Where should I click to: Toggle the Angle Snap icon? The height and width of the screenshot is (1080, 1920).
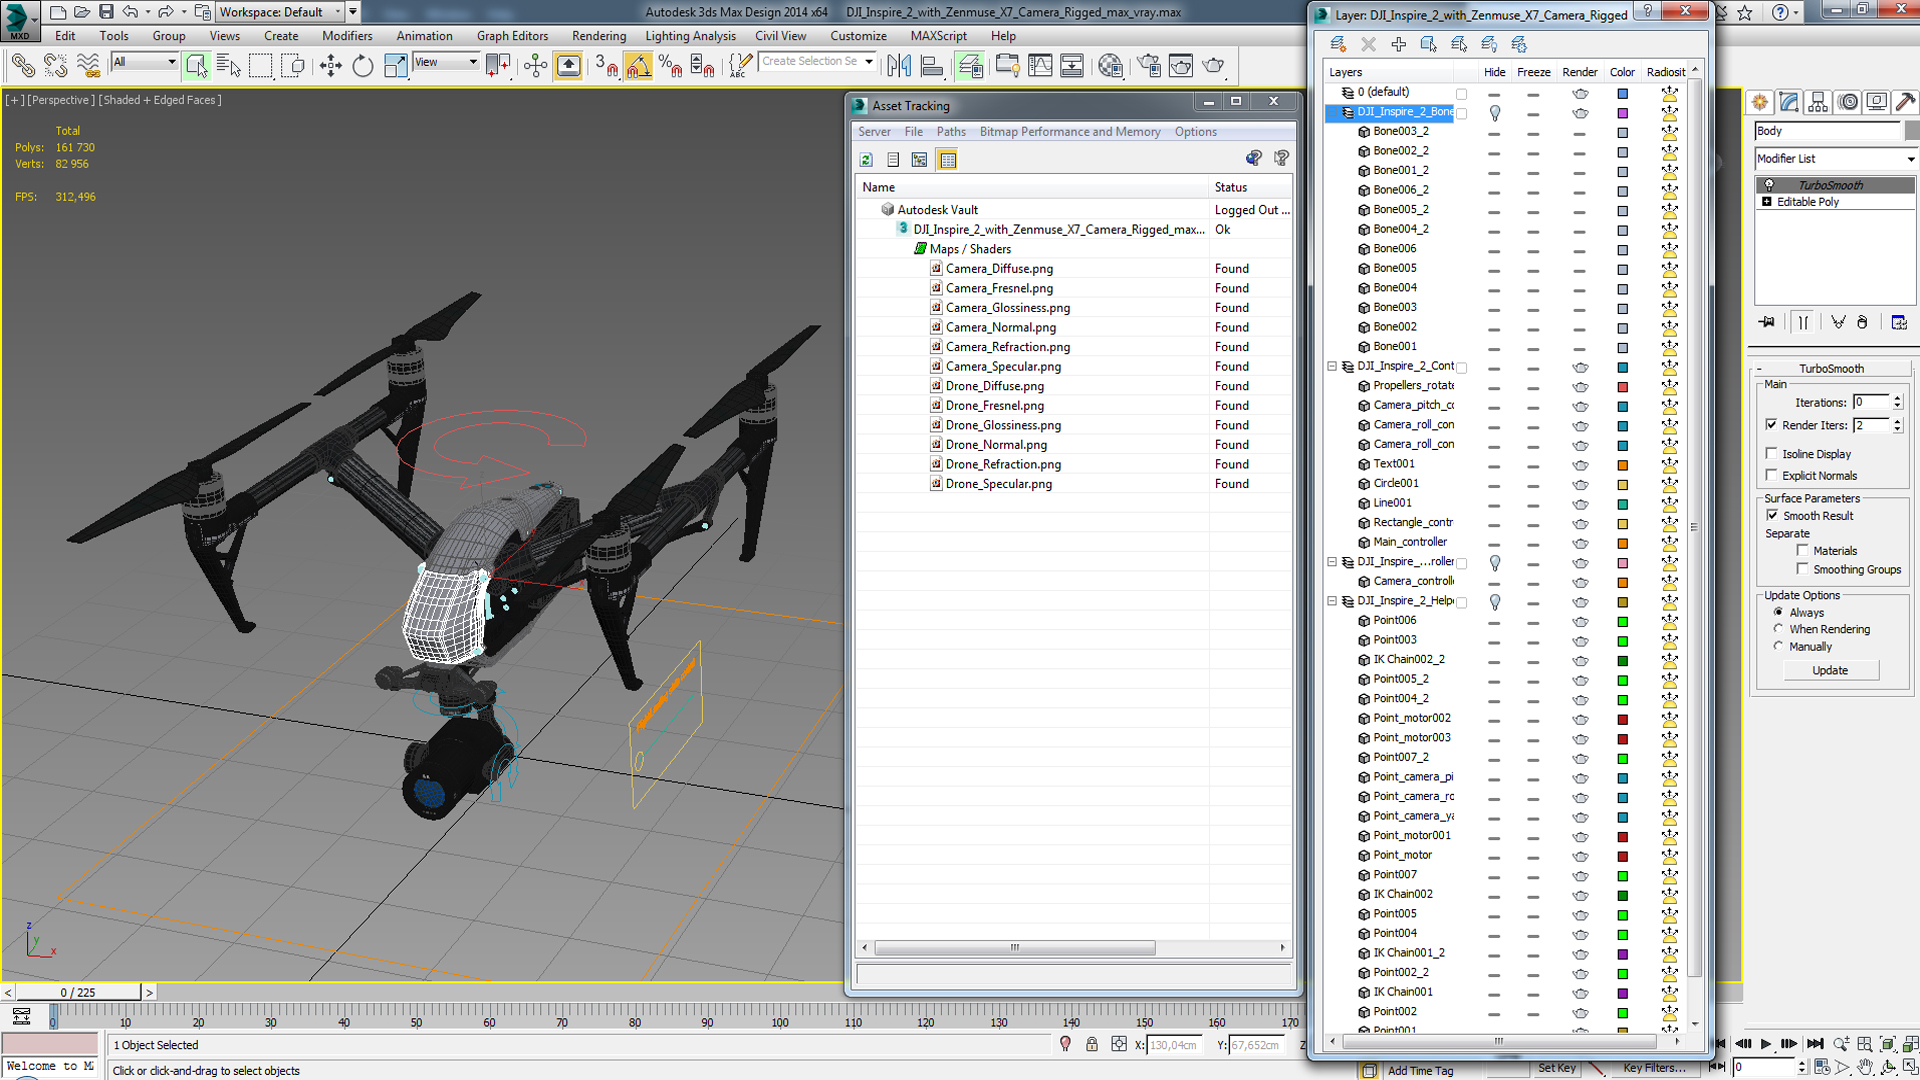click(638, 66)
